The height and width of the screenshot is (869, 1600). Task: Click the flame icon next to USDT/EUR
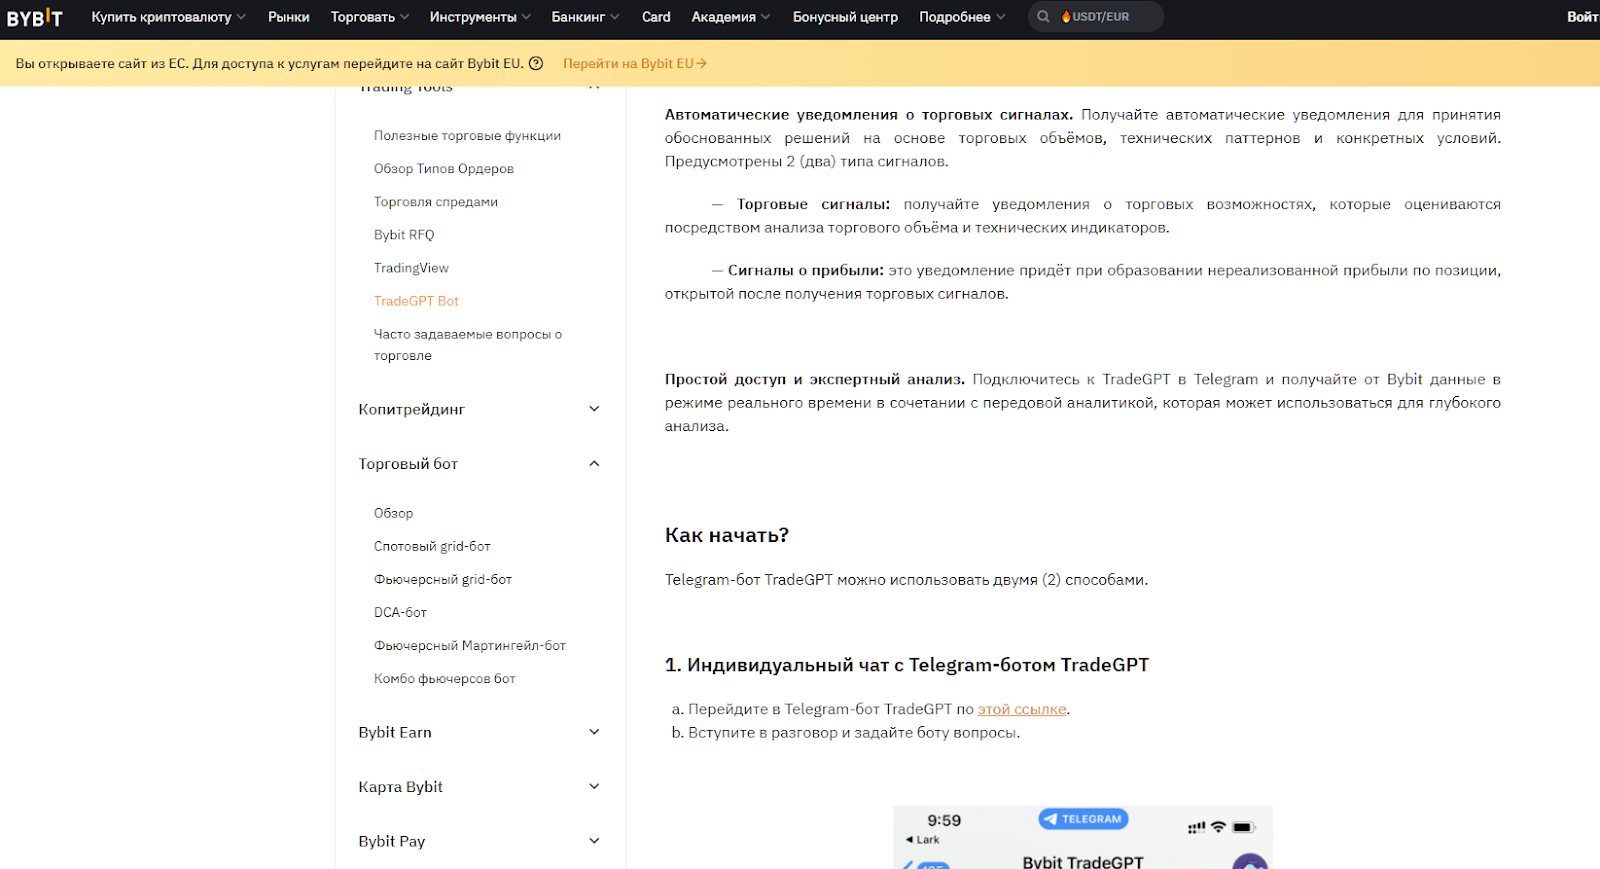click(x=1066, y=17)
